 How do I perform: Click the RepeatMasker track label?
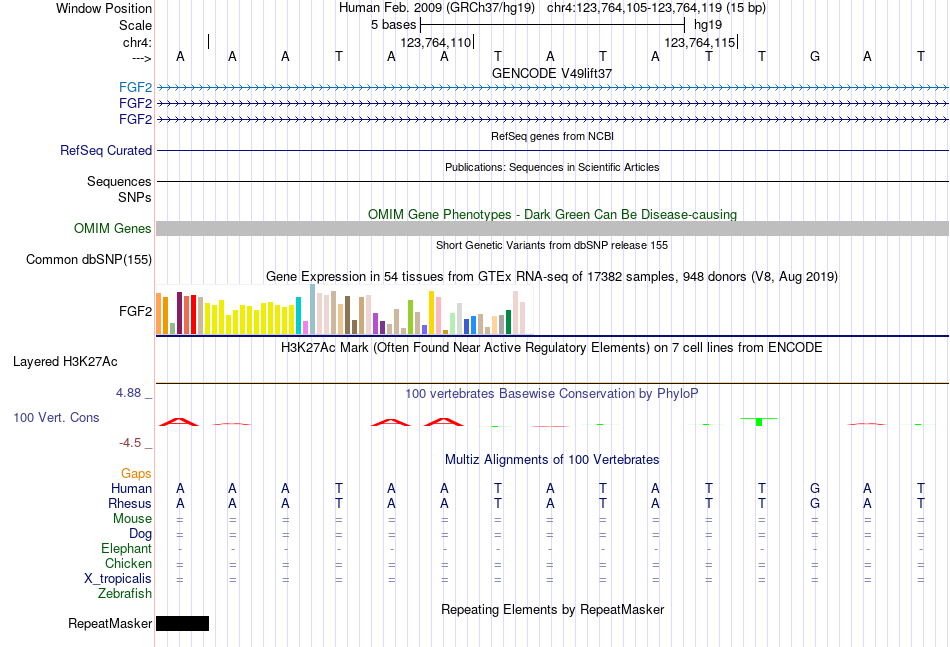(110, 623)
